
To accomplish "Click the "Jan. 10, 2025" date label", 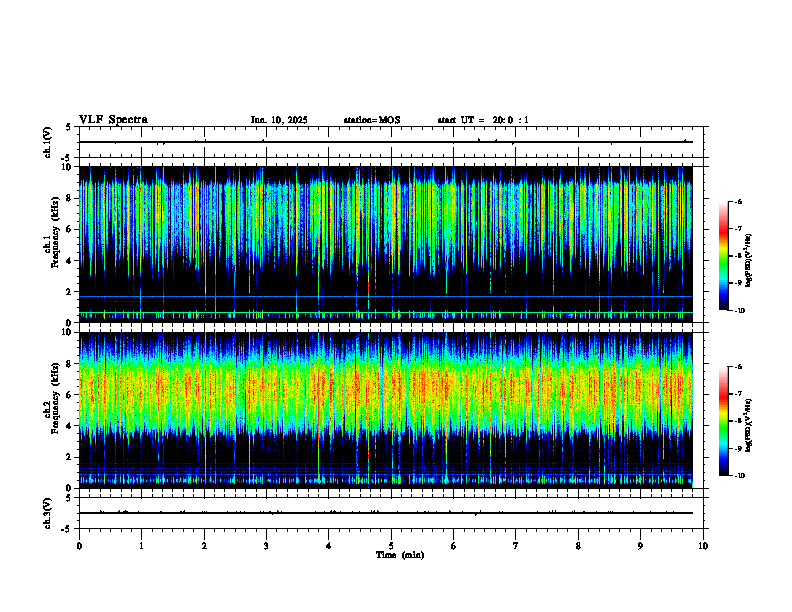I will coord(279,120).
